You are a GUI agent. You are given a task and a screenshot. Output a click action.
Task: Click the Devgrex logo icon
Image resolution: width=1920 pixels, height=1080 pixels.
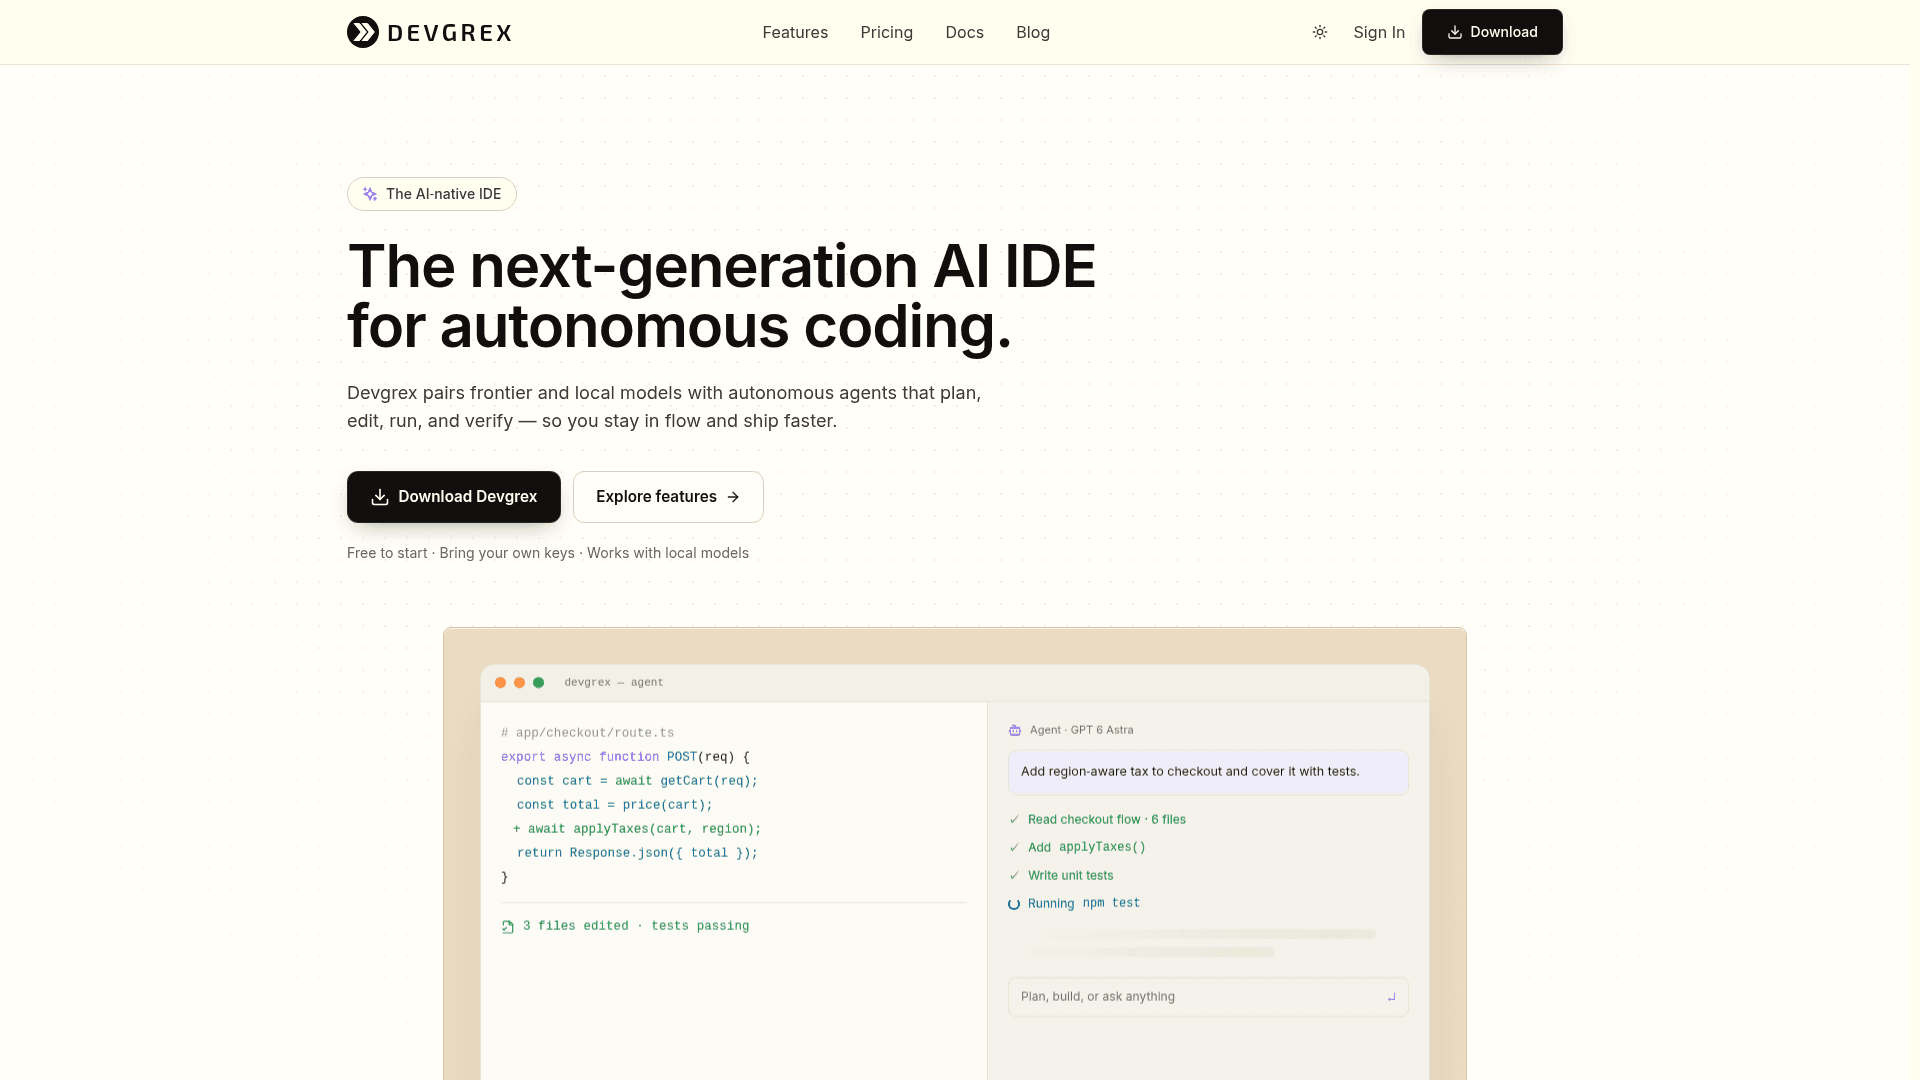tap(363, 32)
